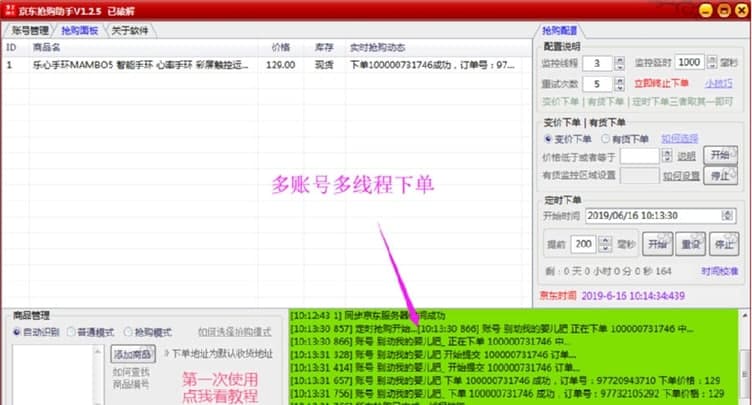Screen dimensions: 752x405
Task: Click log line with 订单号 97732105292
Action: point(507,393)
